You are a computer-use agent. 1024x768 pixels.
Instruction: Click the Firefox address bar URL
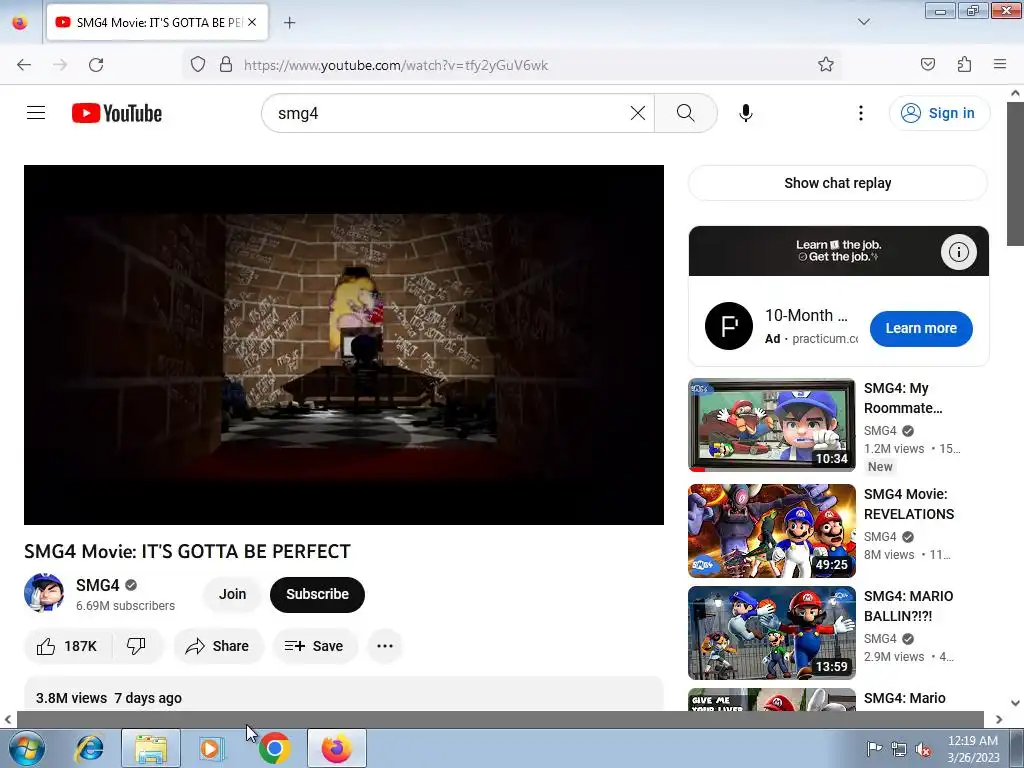tap(396, 65)
